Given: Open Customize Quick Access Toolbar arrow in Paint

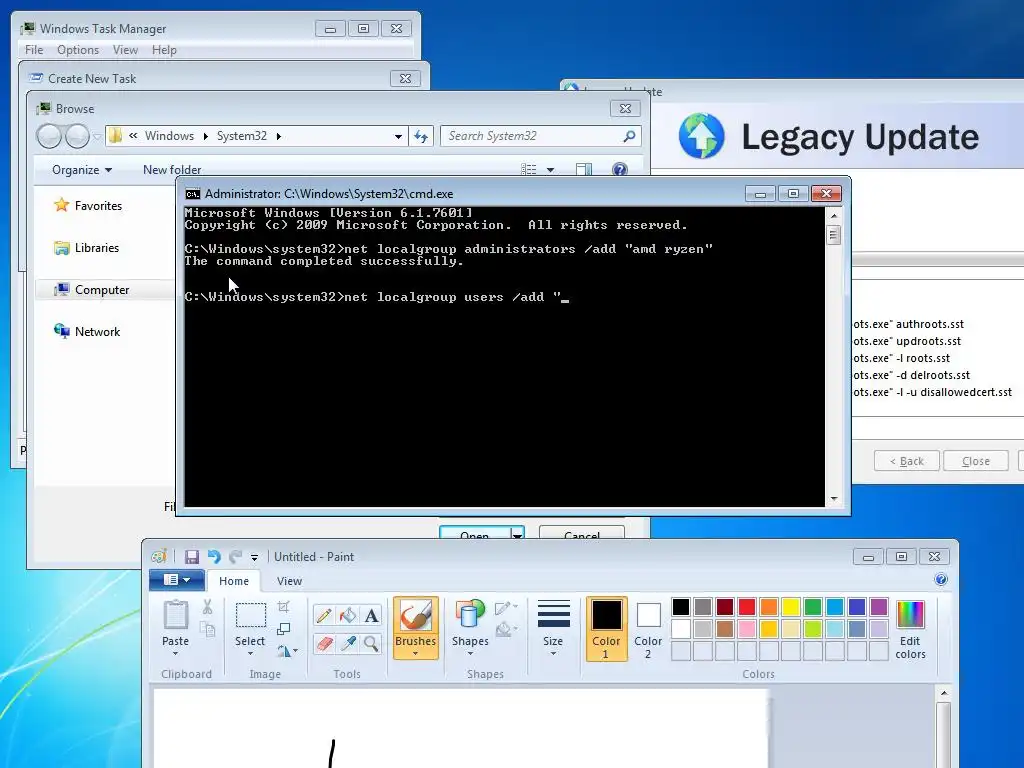Looking at the screenshot, I should coord(254,557).
